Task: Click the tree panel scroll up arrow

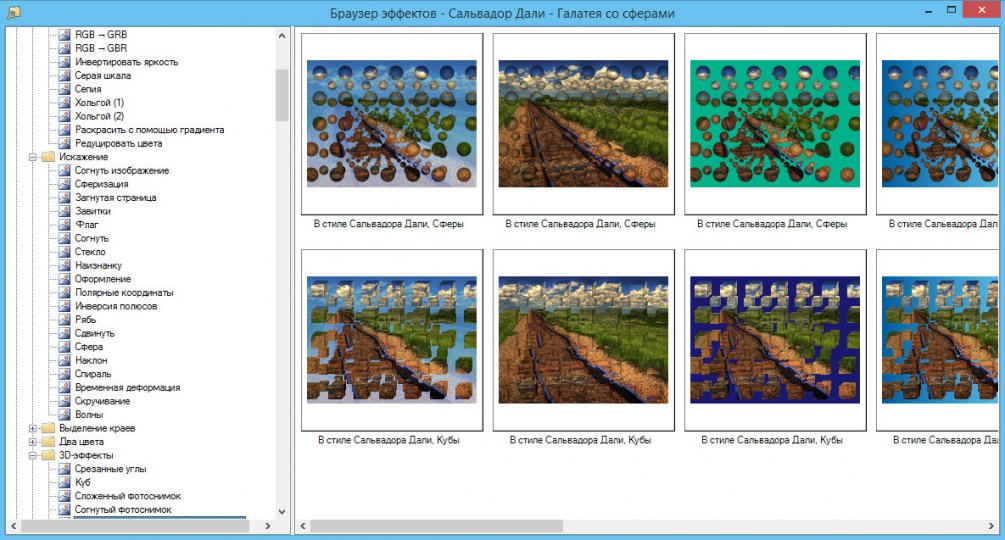Action: click(x=282, y=36)
